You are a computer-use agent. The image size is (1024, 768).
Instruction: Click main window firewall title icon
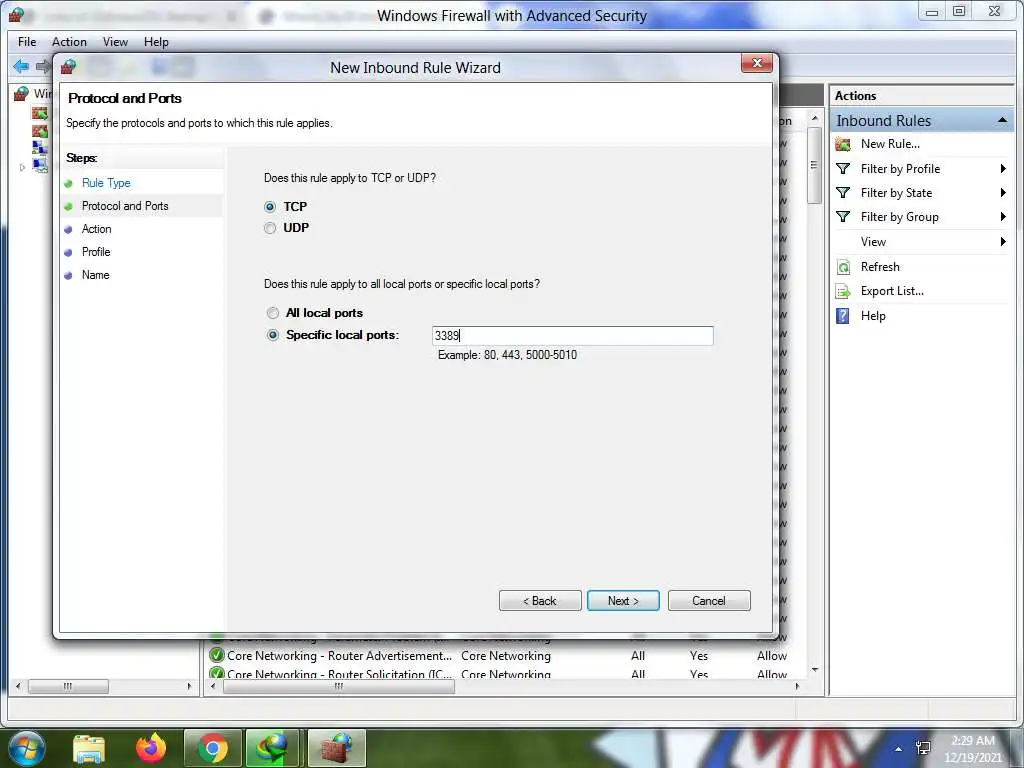coord(16,14)
